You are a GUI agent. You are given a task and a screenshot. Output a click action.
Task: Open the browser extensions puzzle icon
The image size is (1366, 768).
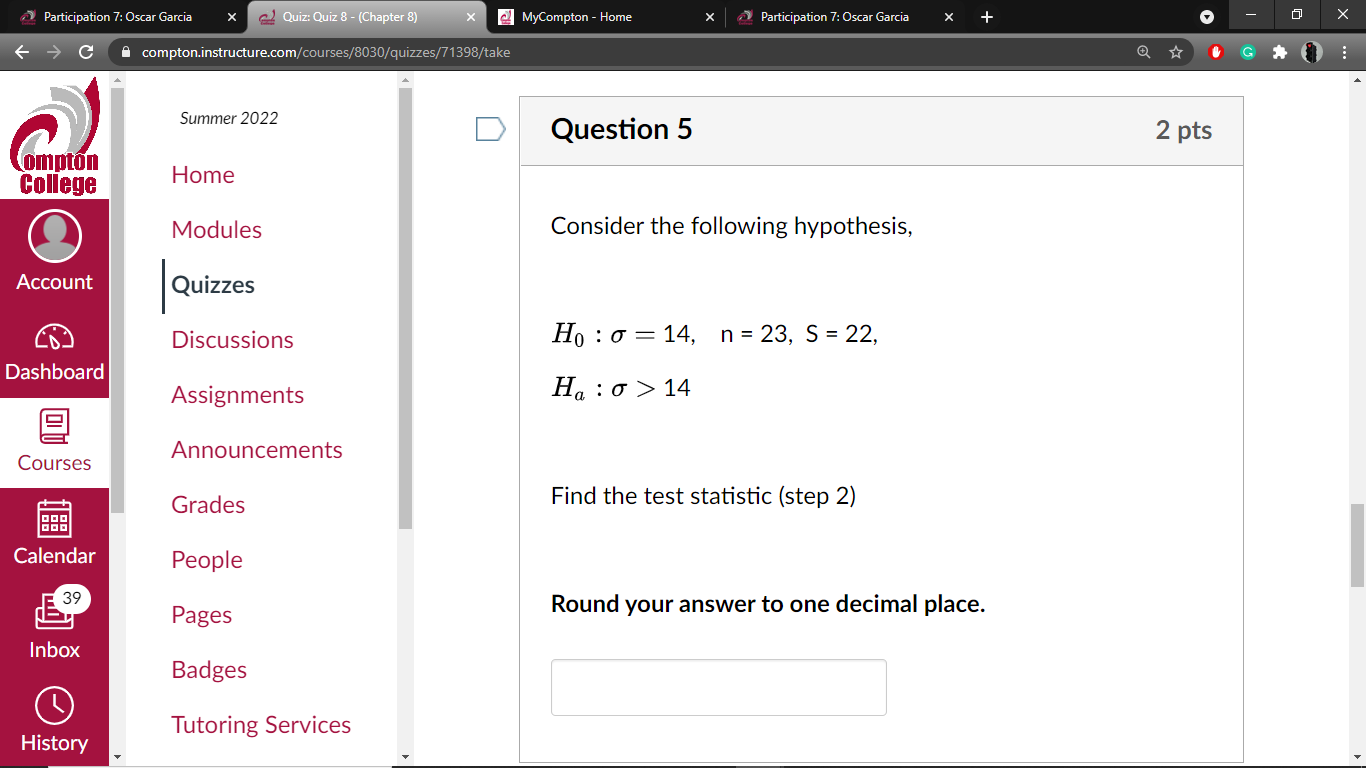1280,52
